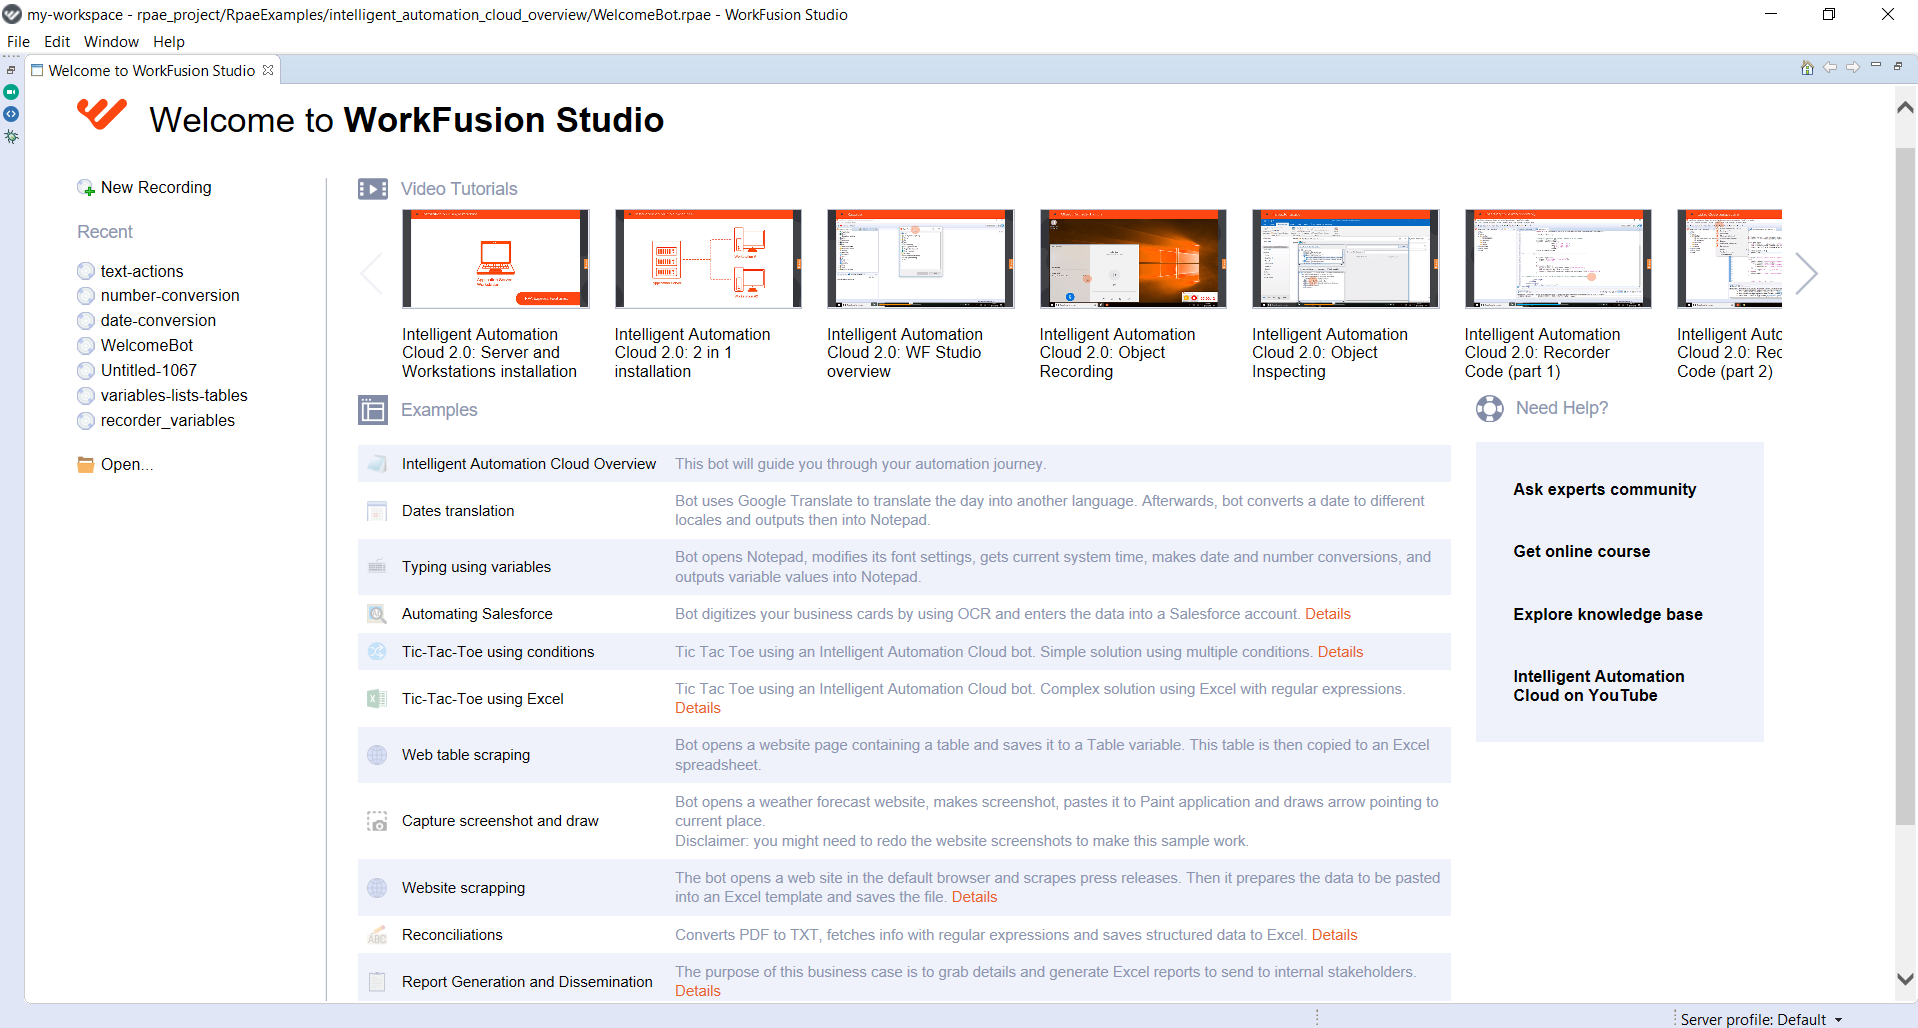Image resolution: width=1918 pixels, height=1028 pixels.
Task: Open recent file Untitled-1067
Action: click(149, 371)
